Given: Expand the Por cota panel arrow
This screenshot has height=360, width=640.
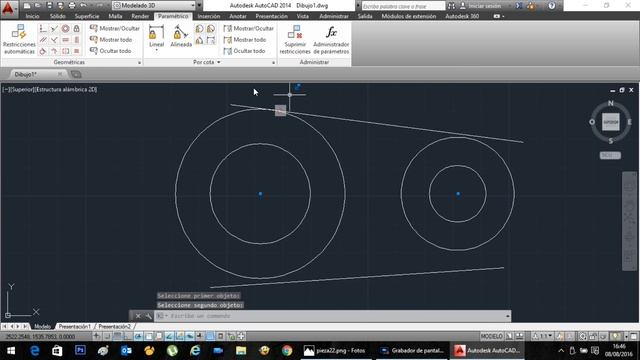Looking at the screenshot, I should (219, 62).
